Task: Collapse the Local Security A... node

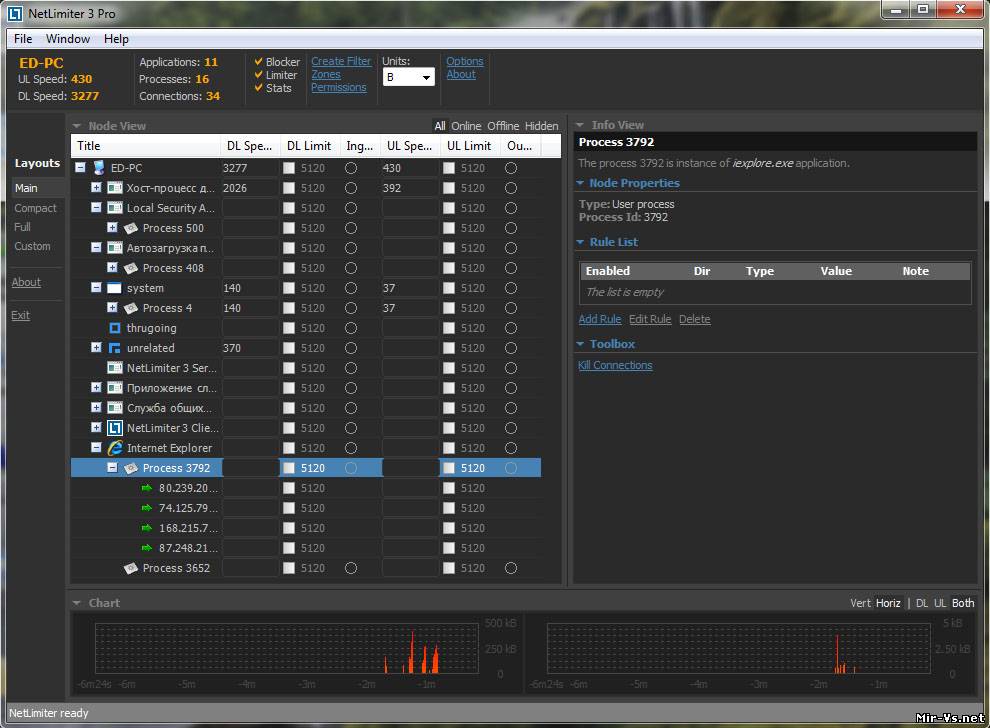Action: pos(96,208)
